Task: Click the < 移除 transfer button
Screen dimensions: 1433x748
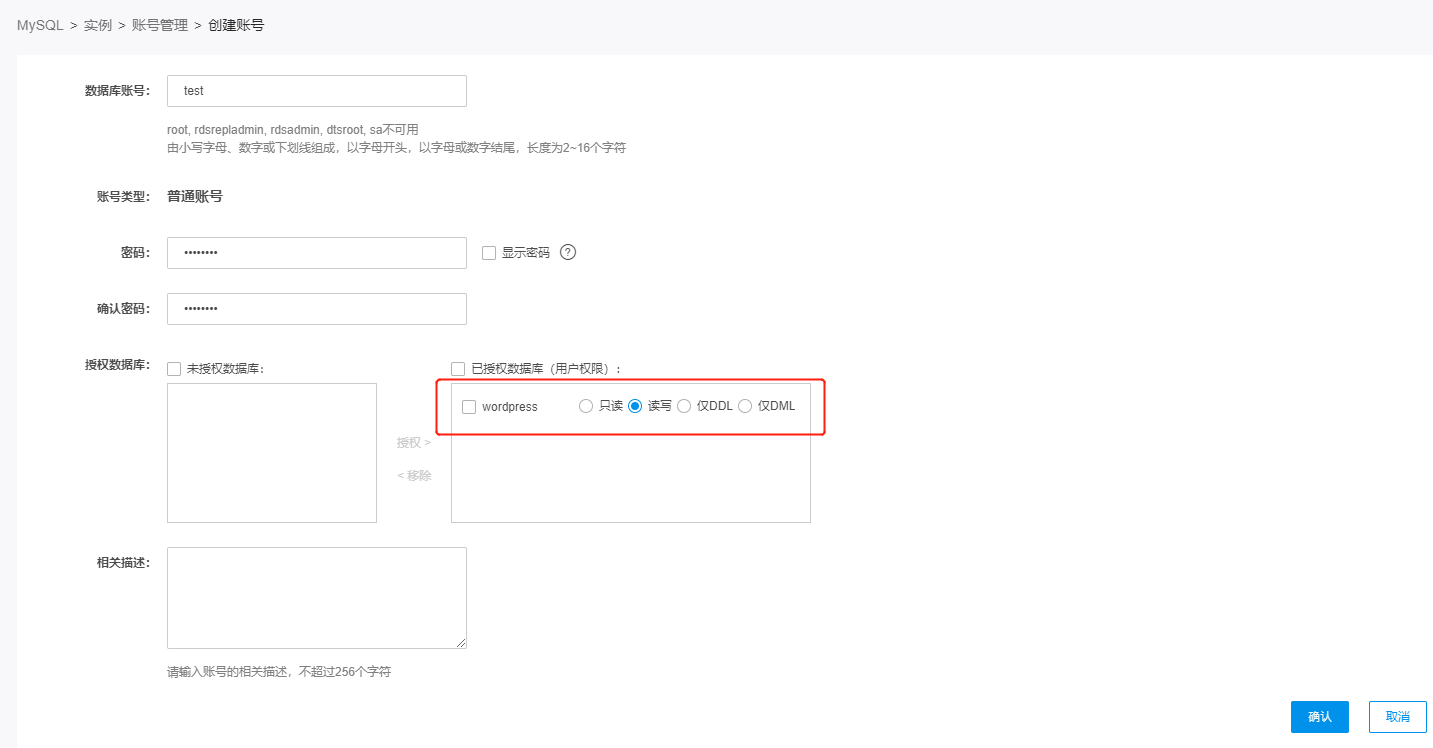Action: 414,476
